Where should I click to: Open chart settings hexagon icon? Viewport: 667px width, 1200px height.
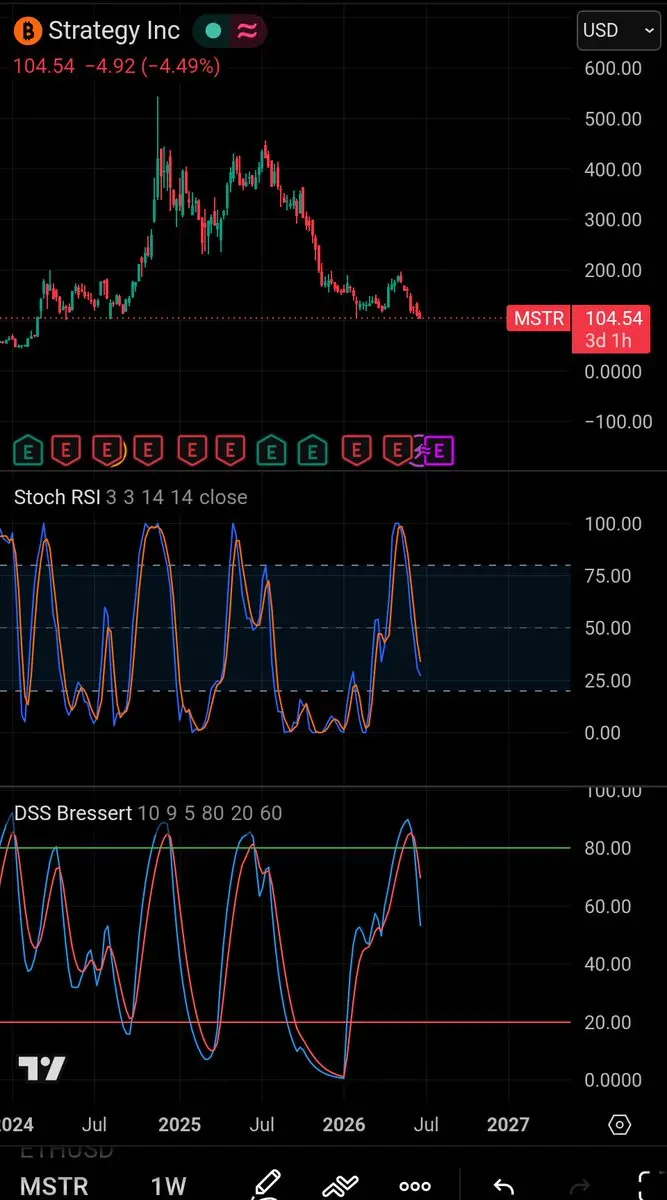619,1125
